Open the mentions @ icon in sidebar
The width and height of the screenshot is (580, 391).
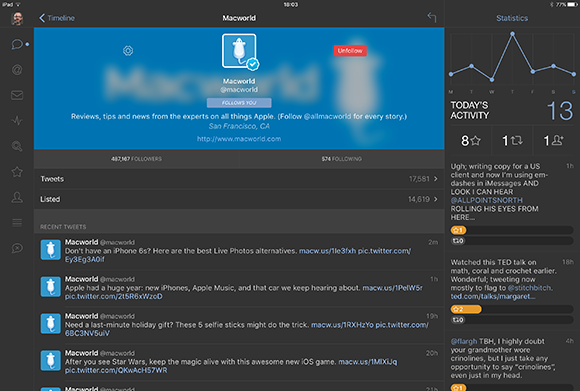(17, 70)
